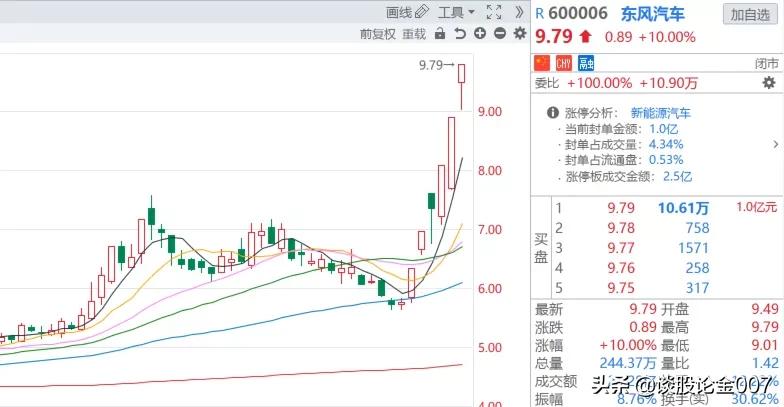Click stock name 东风汽车
Viewport: 784px width, 407px height.
(652, 14)
